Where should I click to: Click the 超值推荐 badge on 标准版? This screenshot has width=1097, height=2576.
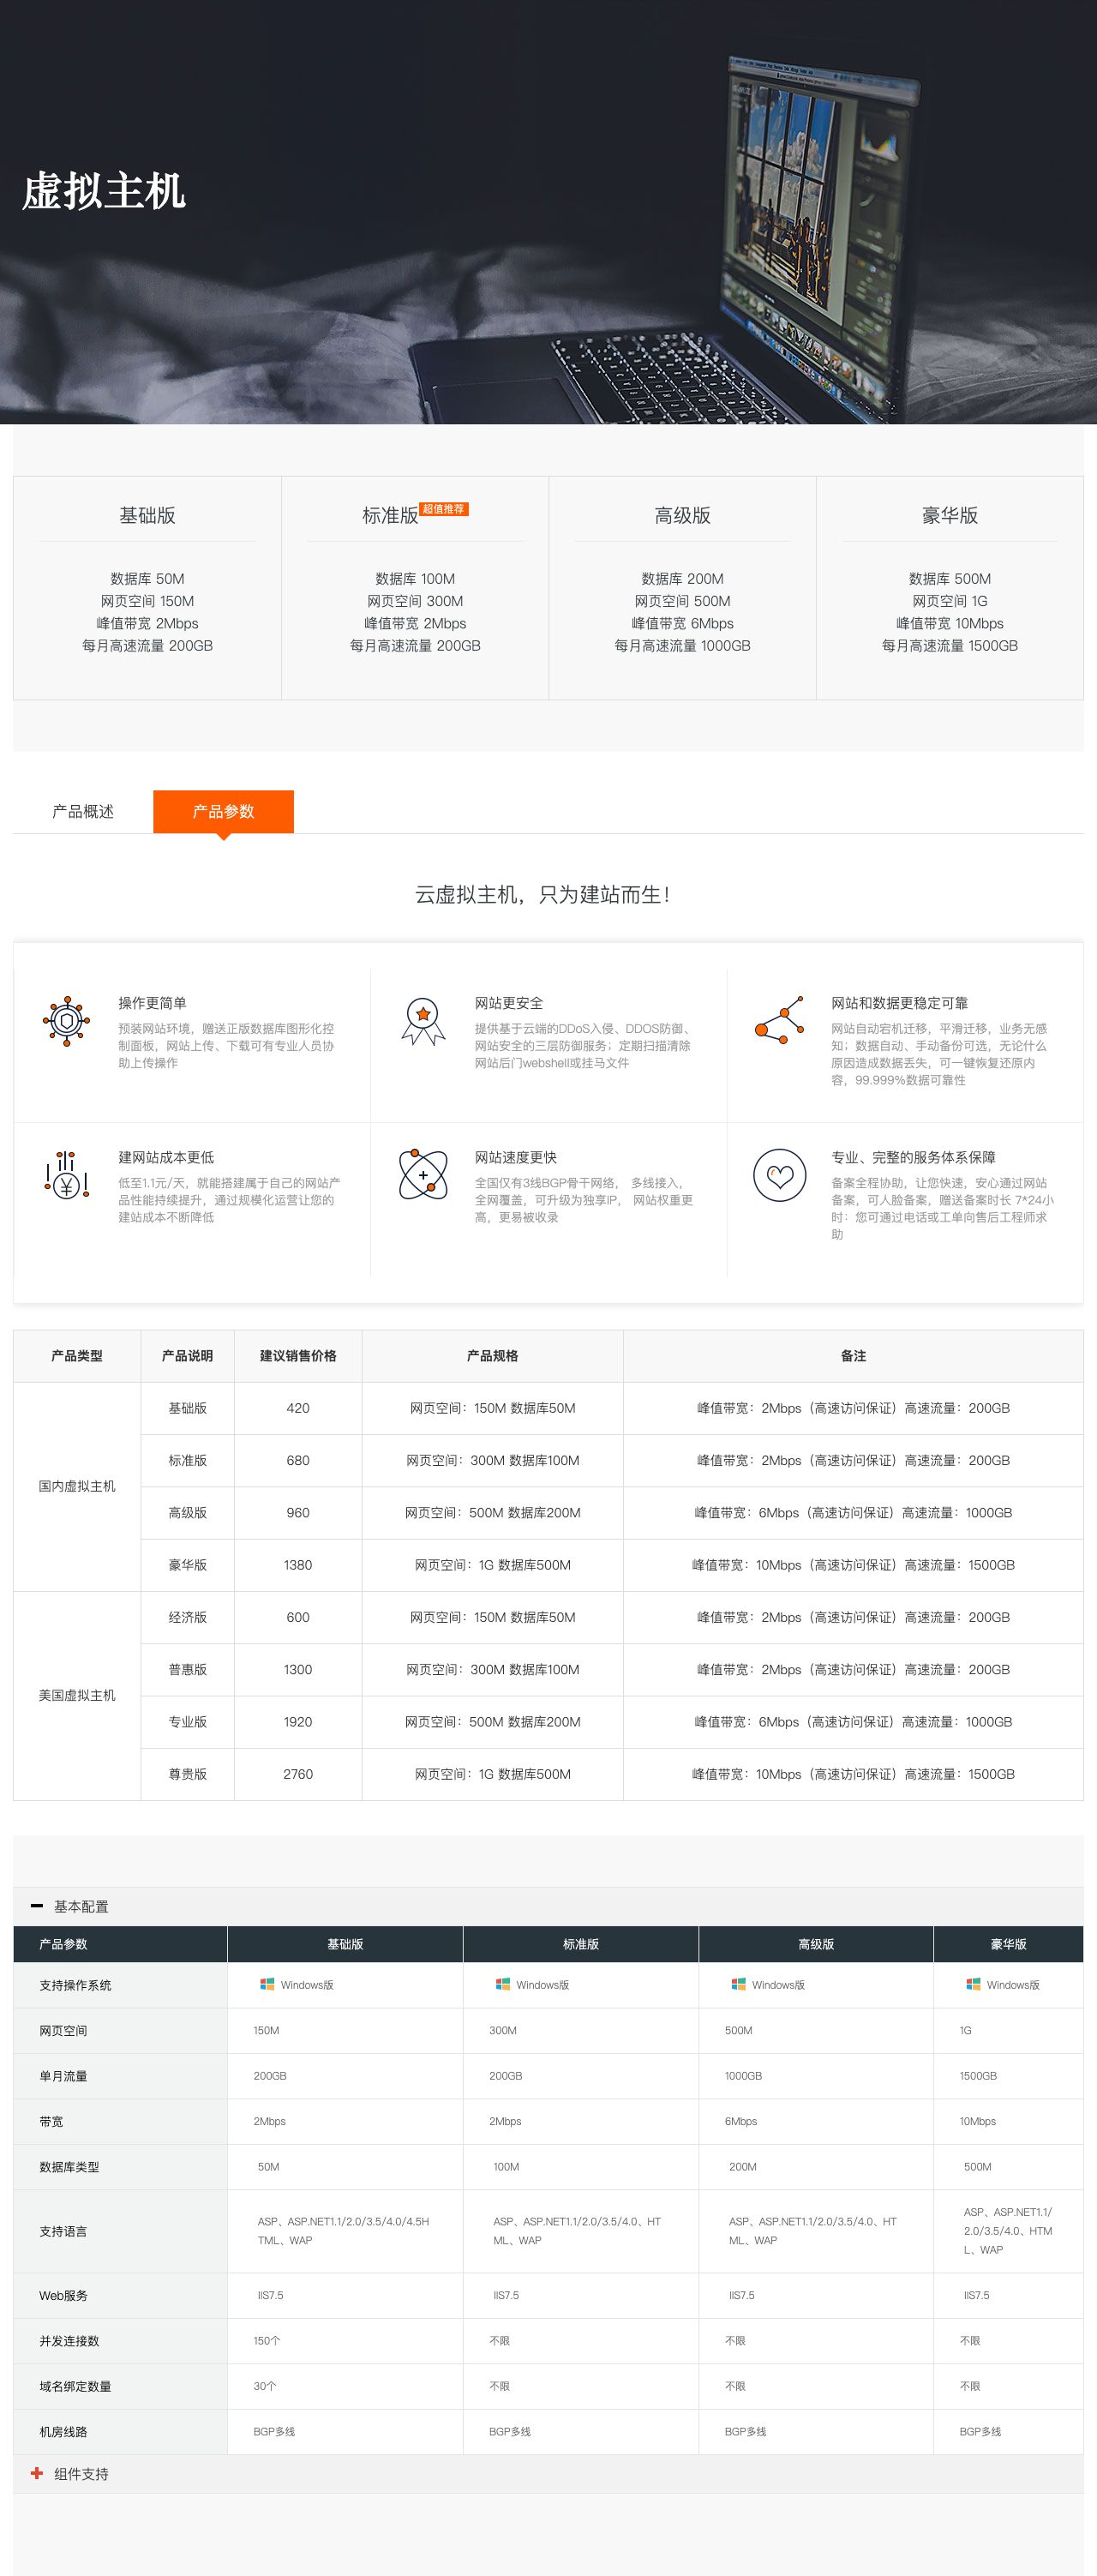(444, 509)
